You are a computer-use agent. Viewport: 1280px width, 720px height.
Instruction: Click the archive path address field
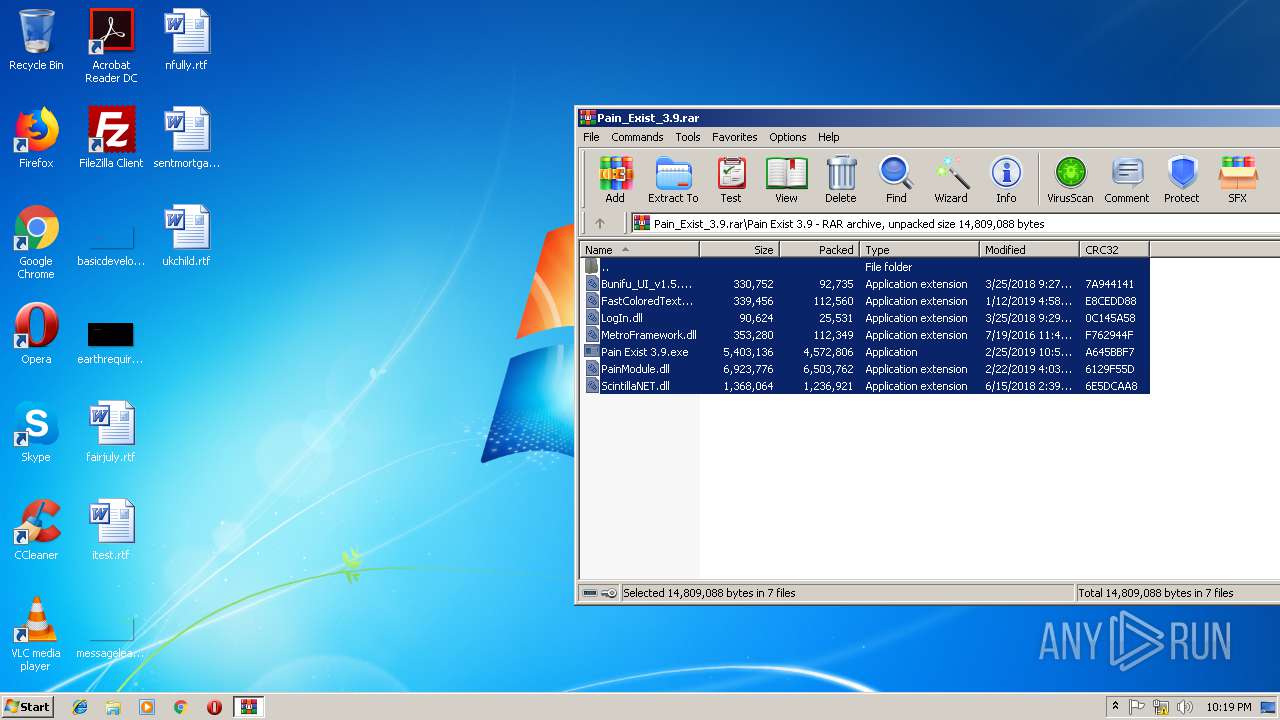click(955, 224)
